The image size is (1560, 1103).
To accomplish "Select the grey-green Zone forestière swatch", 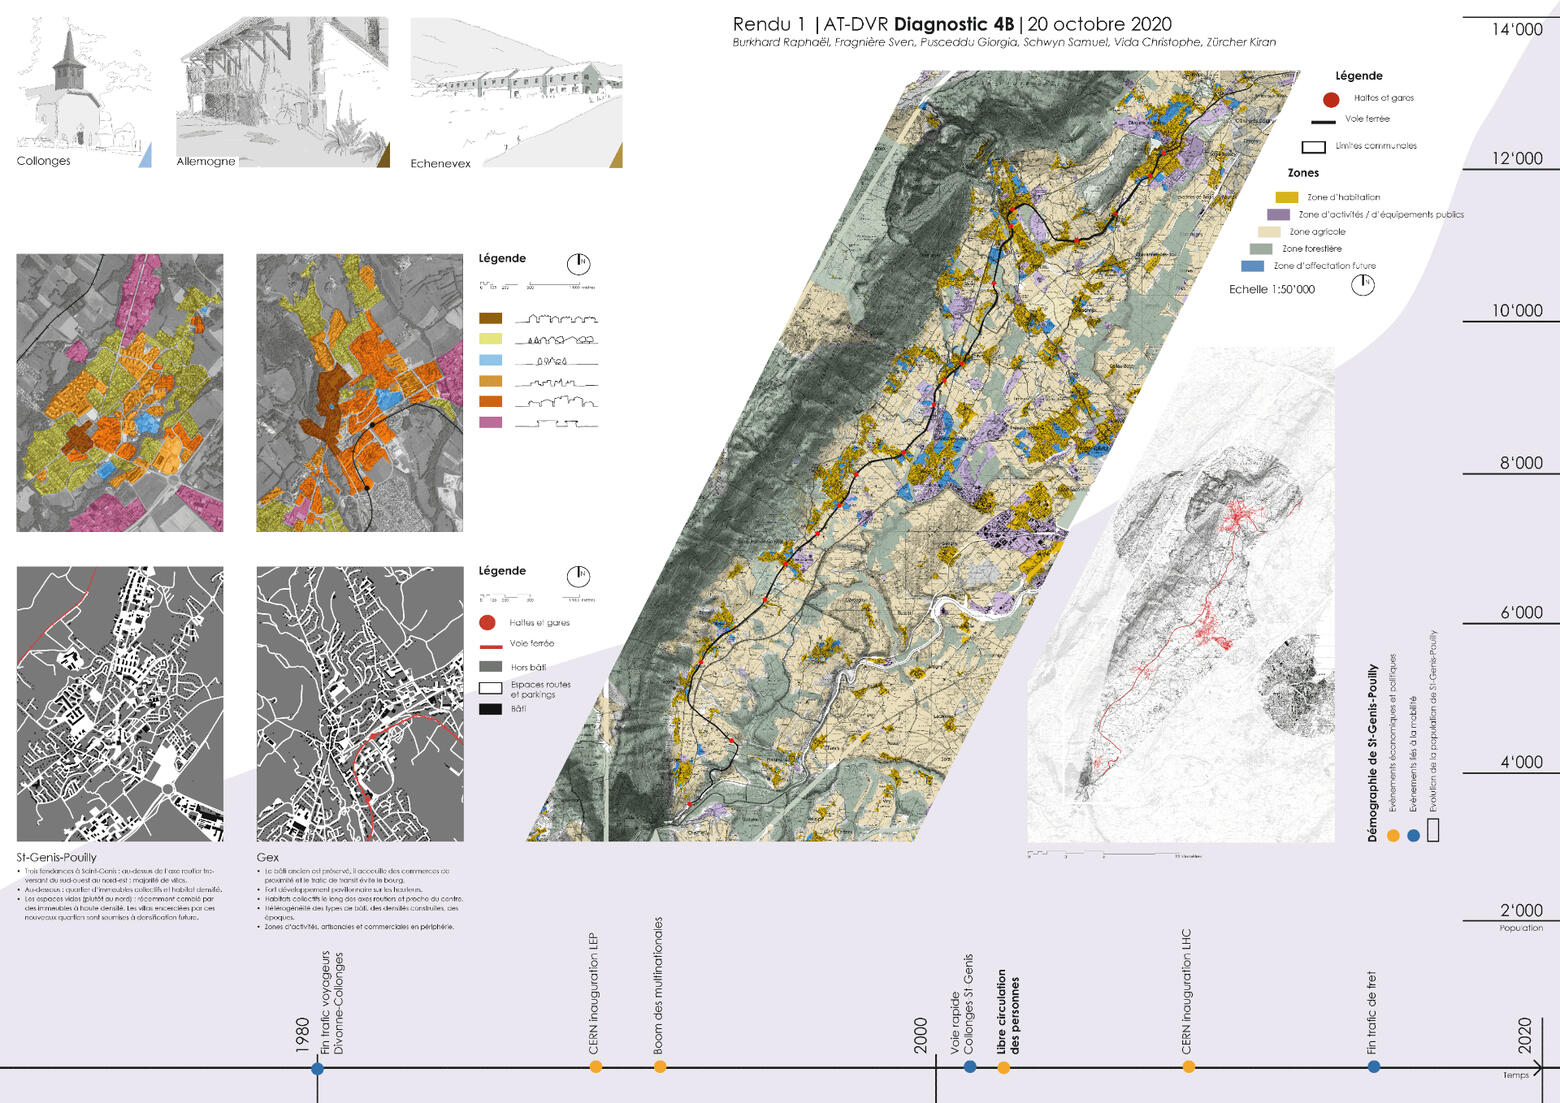I will pos(1261,249).
